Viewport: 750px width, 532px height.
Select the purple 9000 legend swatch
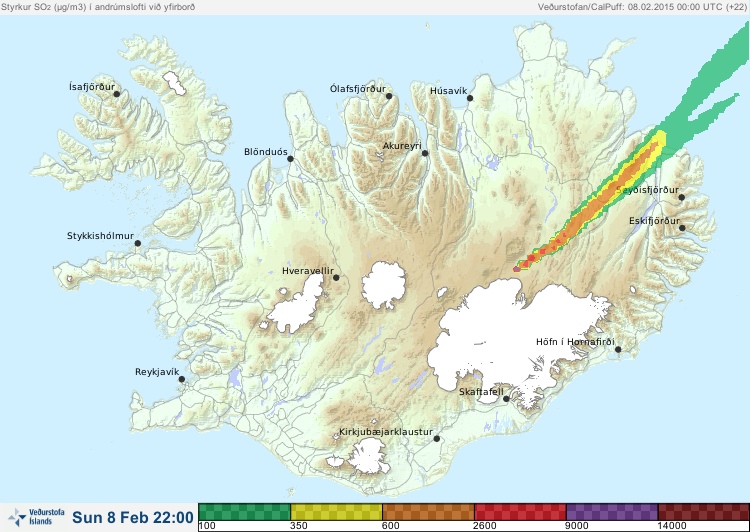(x=612, y=512)
